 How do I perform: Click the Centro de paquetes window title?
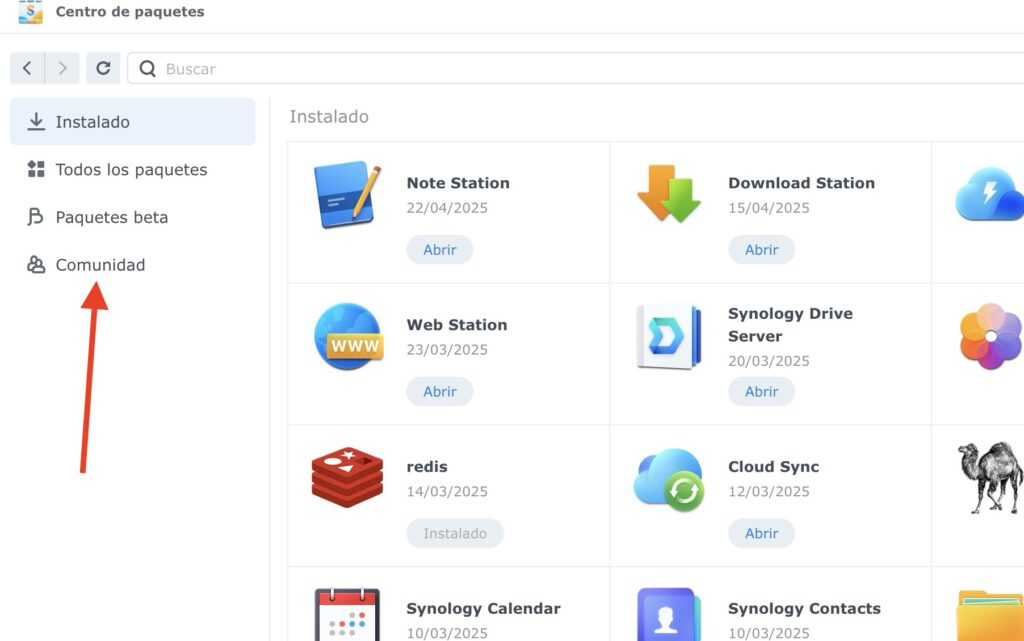[130, 11]
